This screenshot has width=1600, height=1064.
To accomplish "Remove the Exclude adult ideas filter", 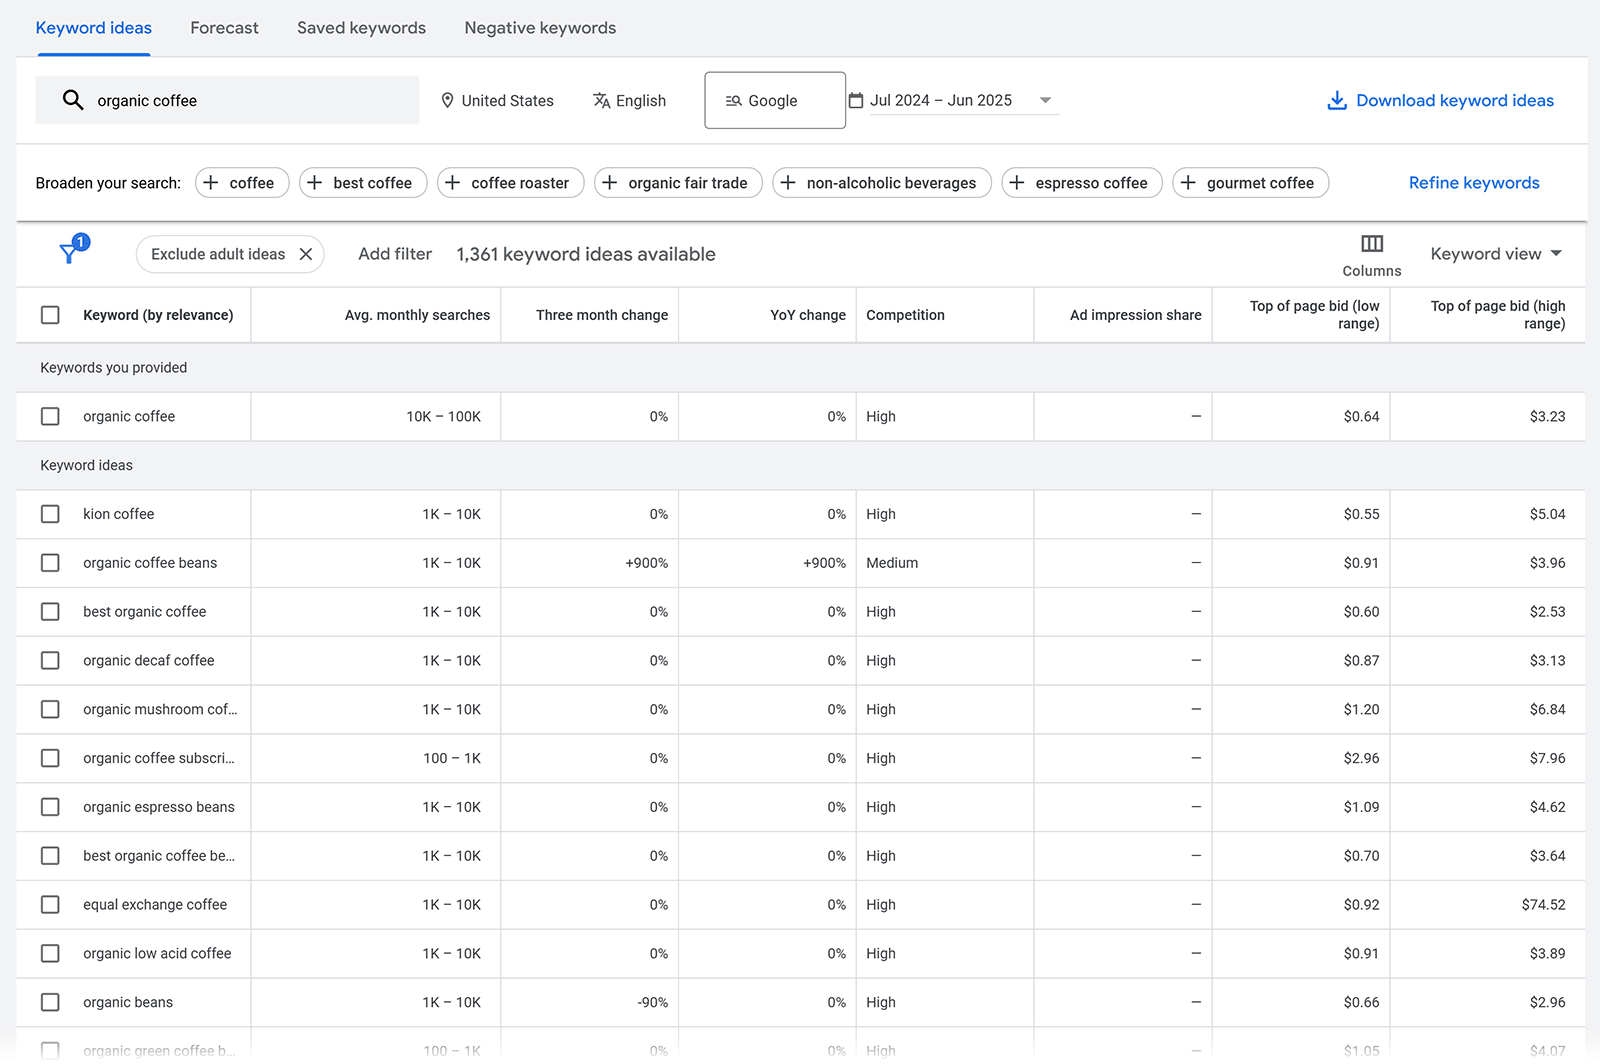I will [x=306, y=254].
